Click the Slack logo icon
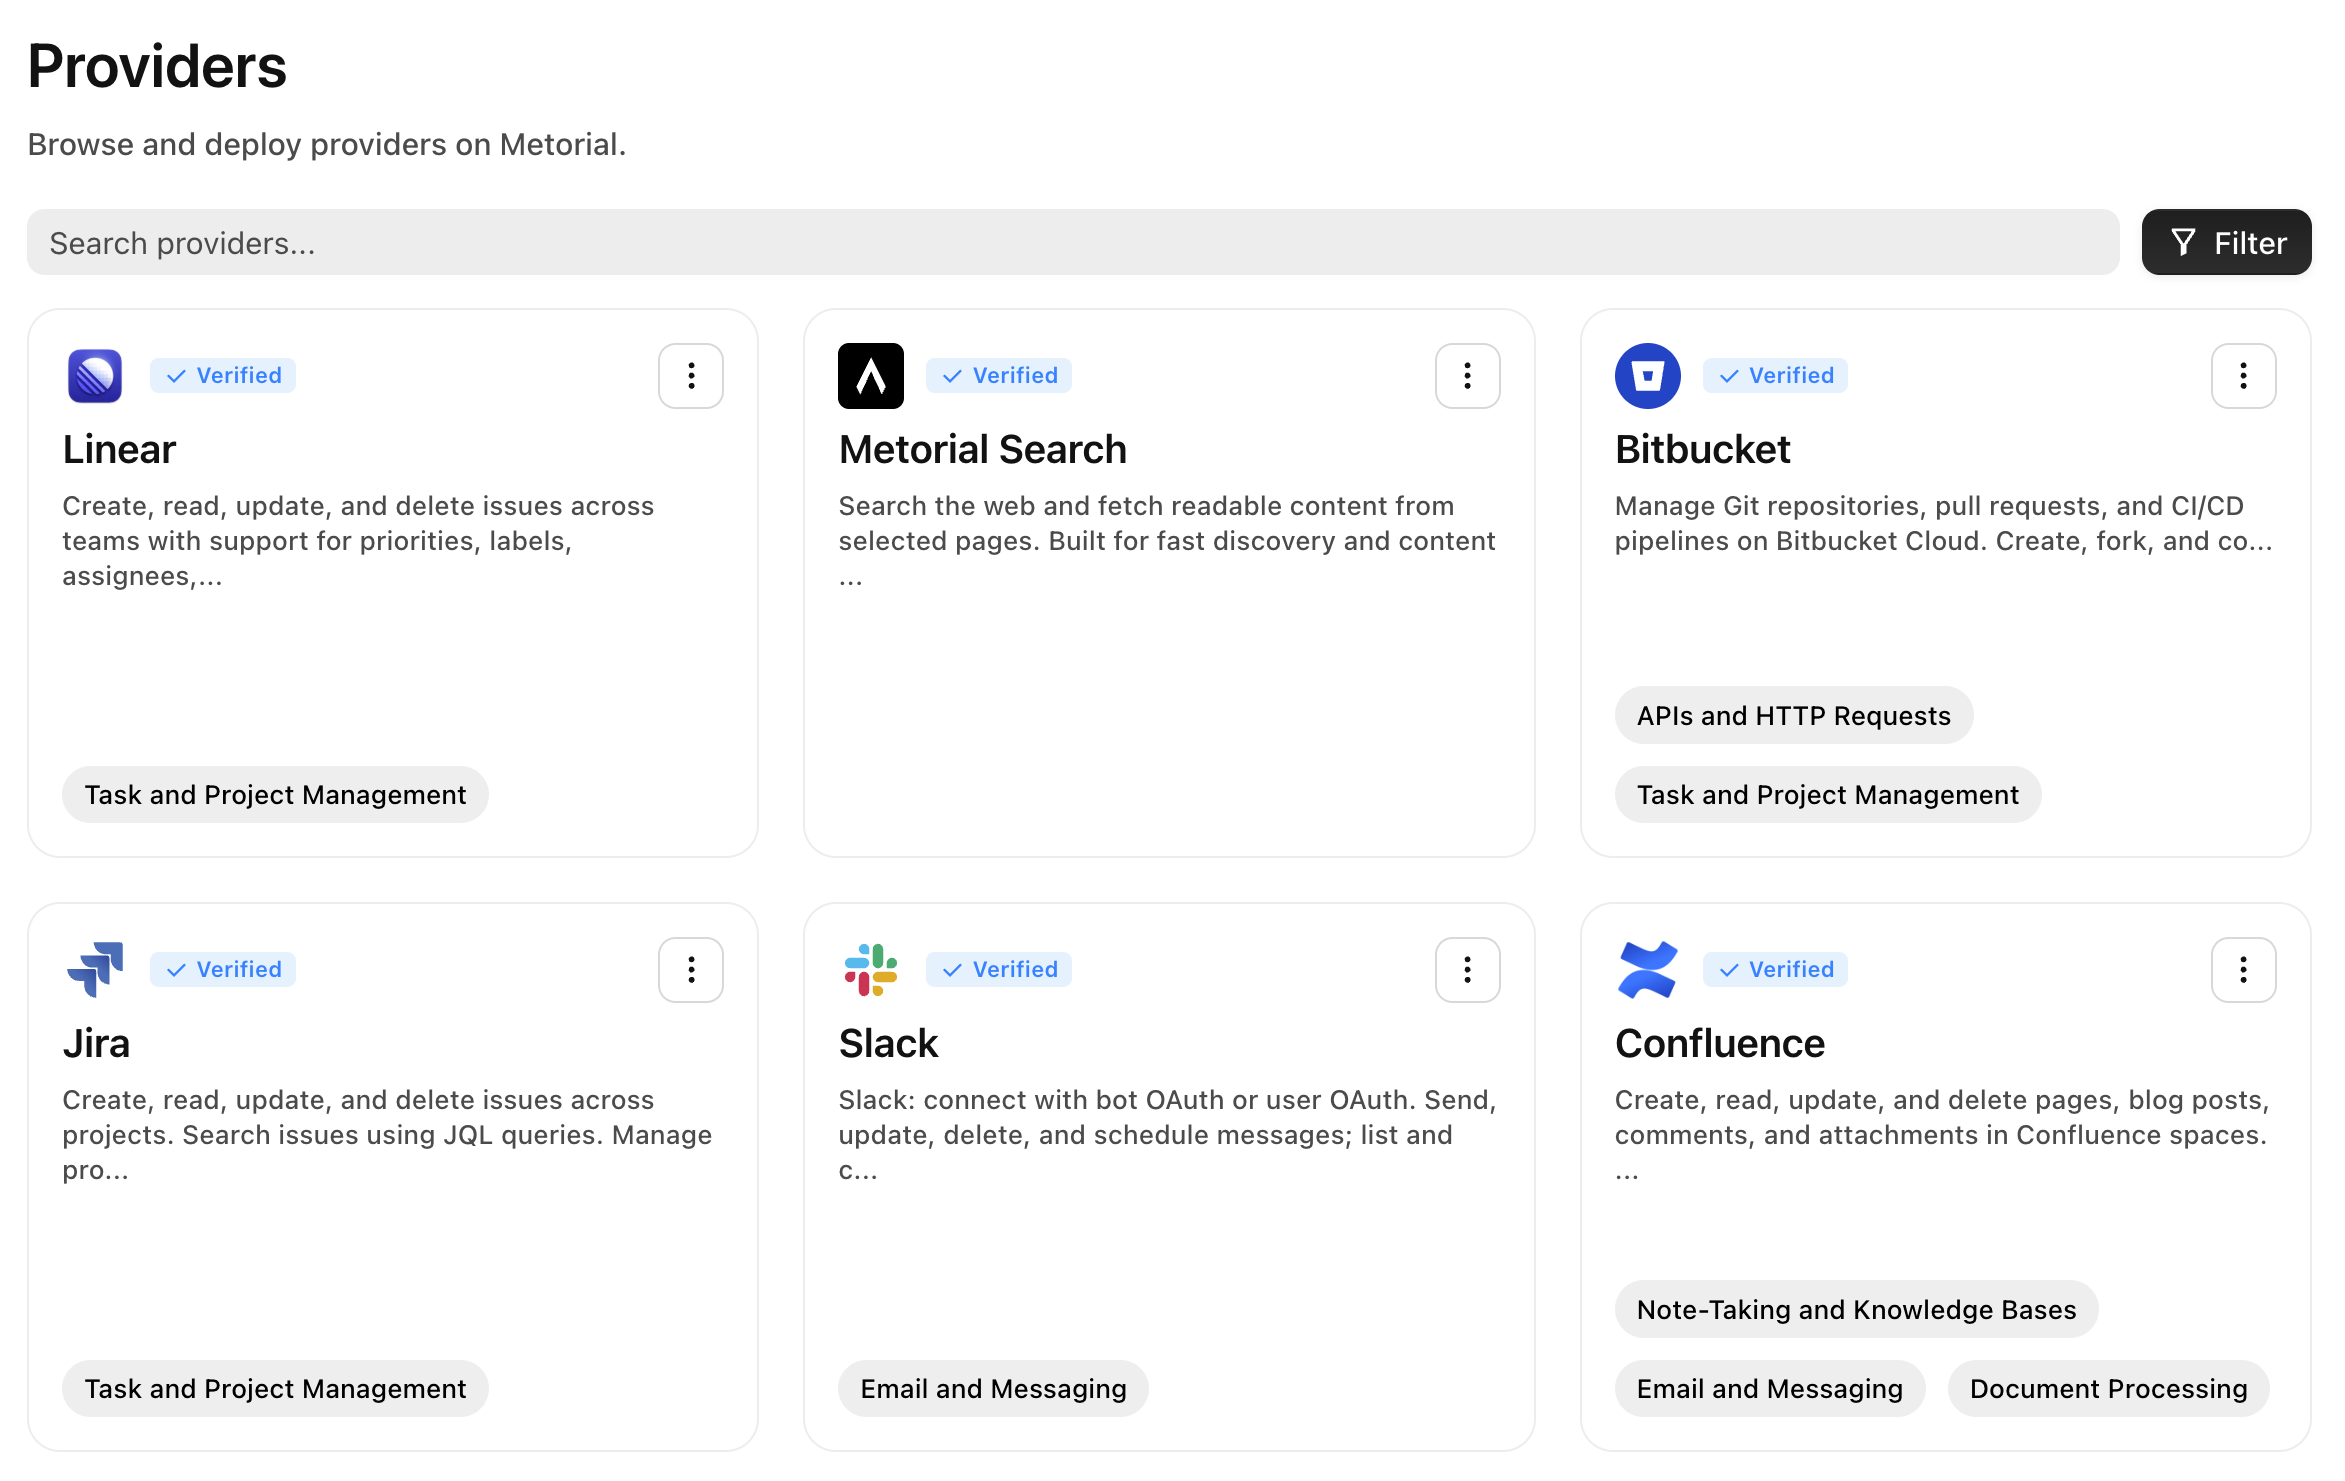The image size is (2345, 1481). point(870,969)
